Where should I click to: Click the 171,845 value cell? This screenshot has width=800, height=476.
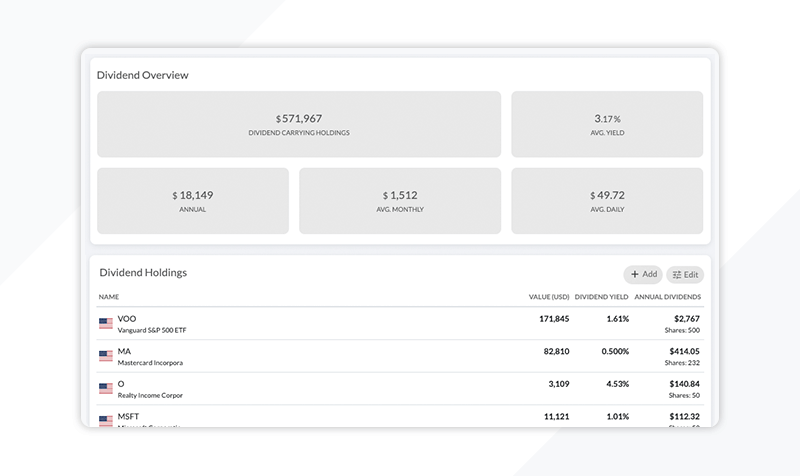click(554, 319)
